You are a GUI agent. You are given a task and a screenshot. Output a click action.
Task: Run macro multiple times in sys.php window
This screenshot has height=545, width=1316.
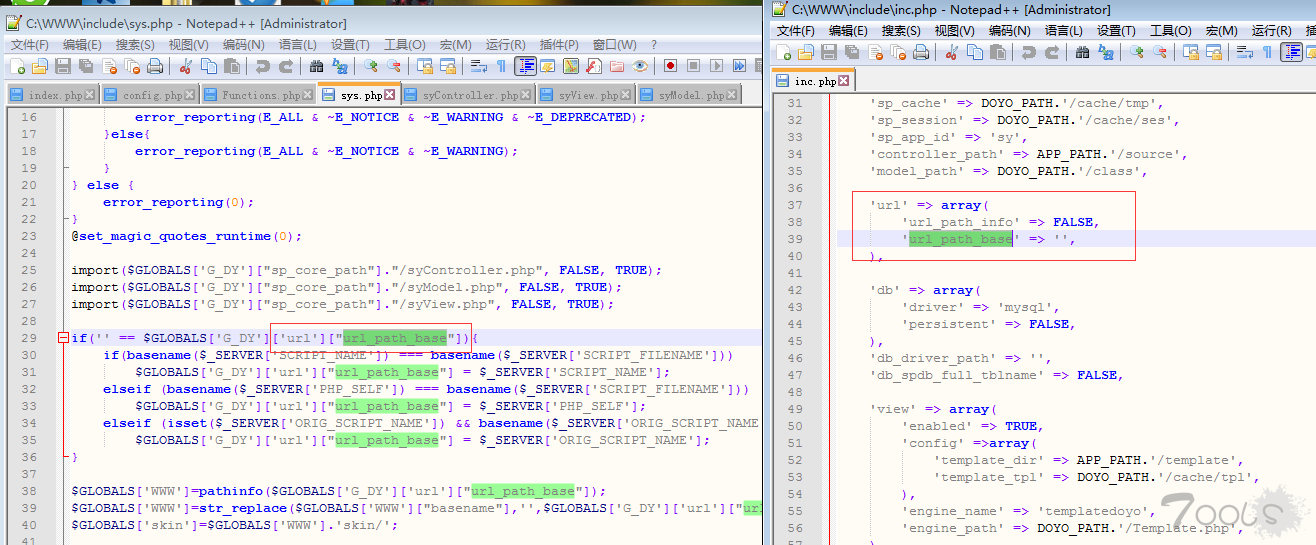pyautogui.click(x=739, y=66)
